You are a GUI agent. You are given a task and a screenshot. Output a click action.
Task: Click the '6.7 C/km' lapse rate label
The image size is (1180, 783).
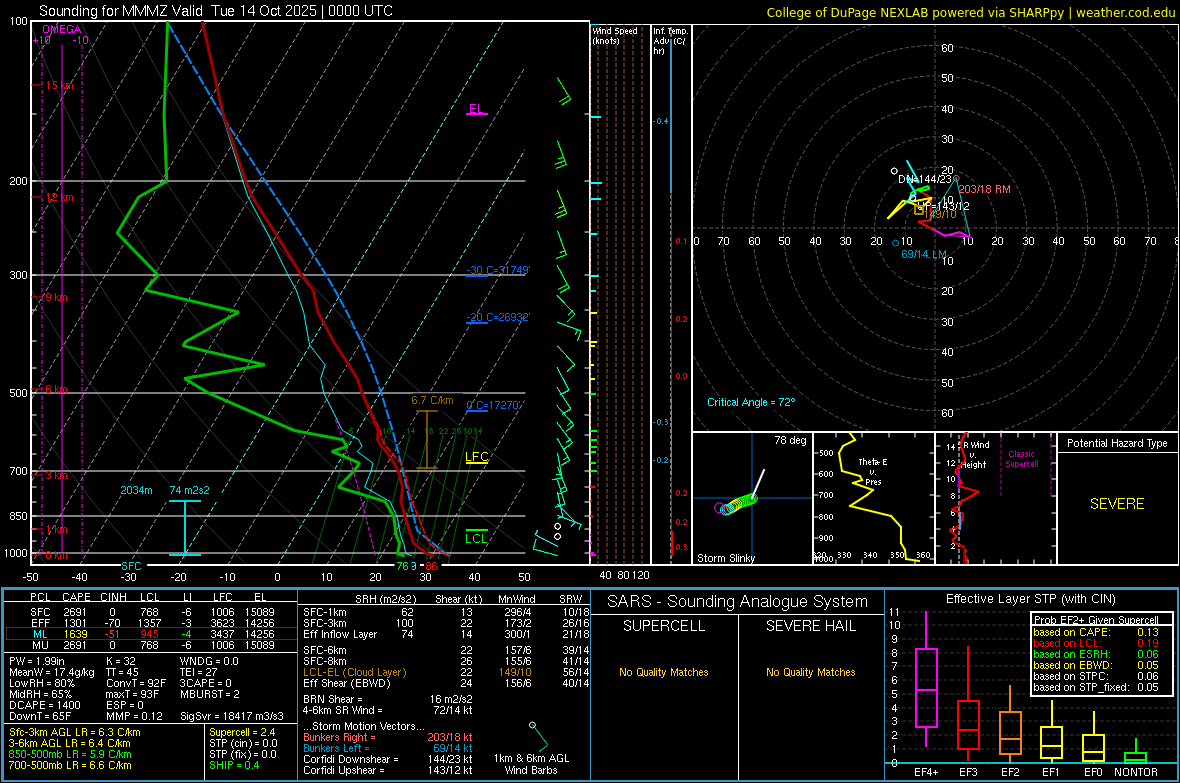(x=432, y=401)
